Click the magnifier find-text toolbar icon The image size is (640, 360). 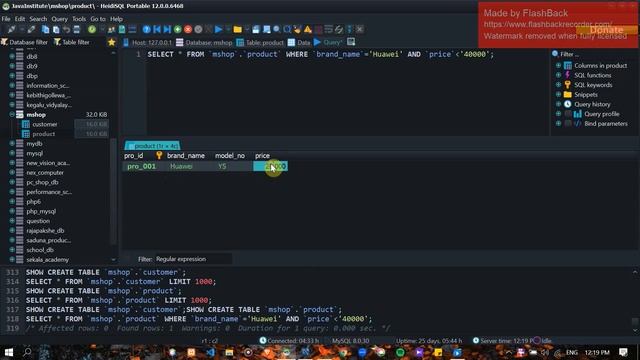tap(277, 29)
